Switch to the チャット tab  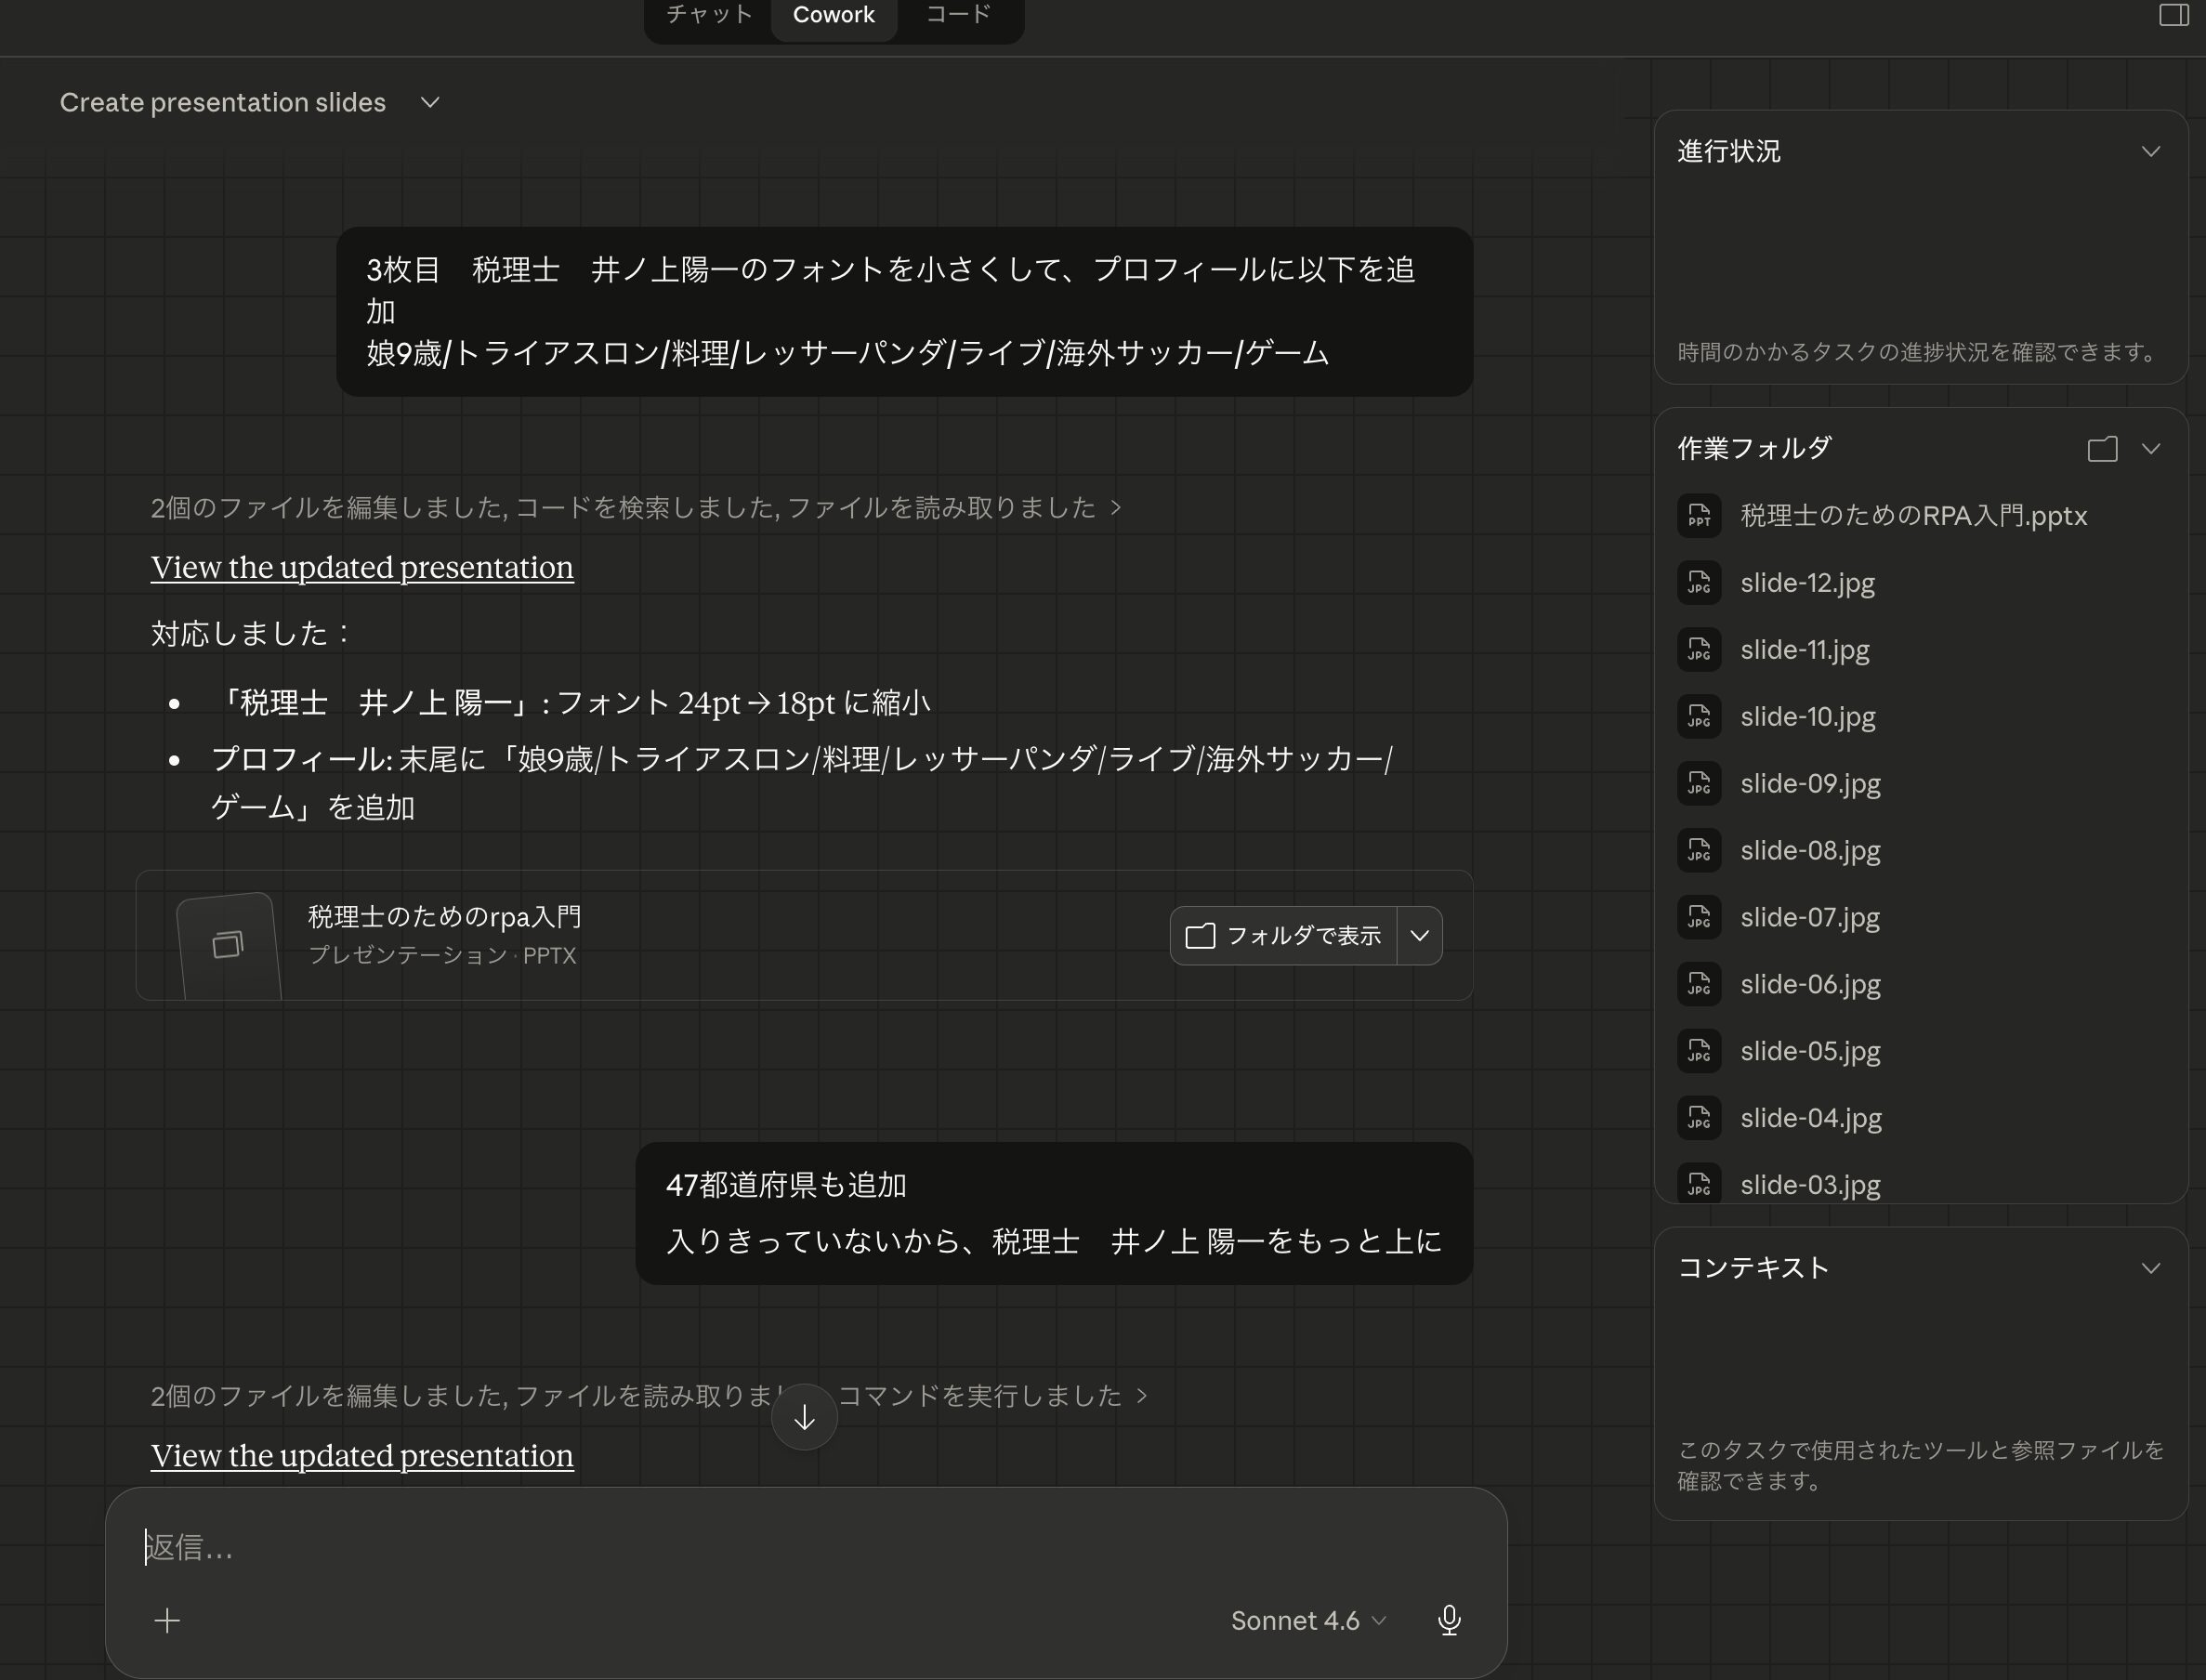[x=709, y=15]
